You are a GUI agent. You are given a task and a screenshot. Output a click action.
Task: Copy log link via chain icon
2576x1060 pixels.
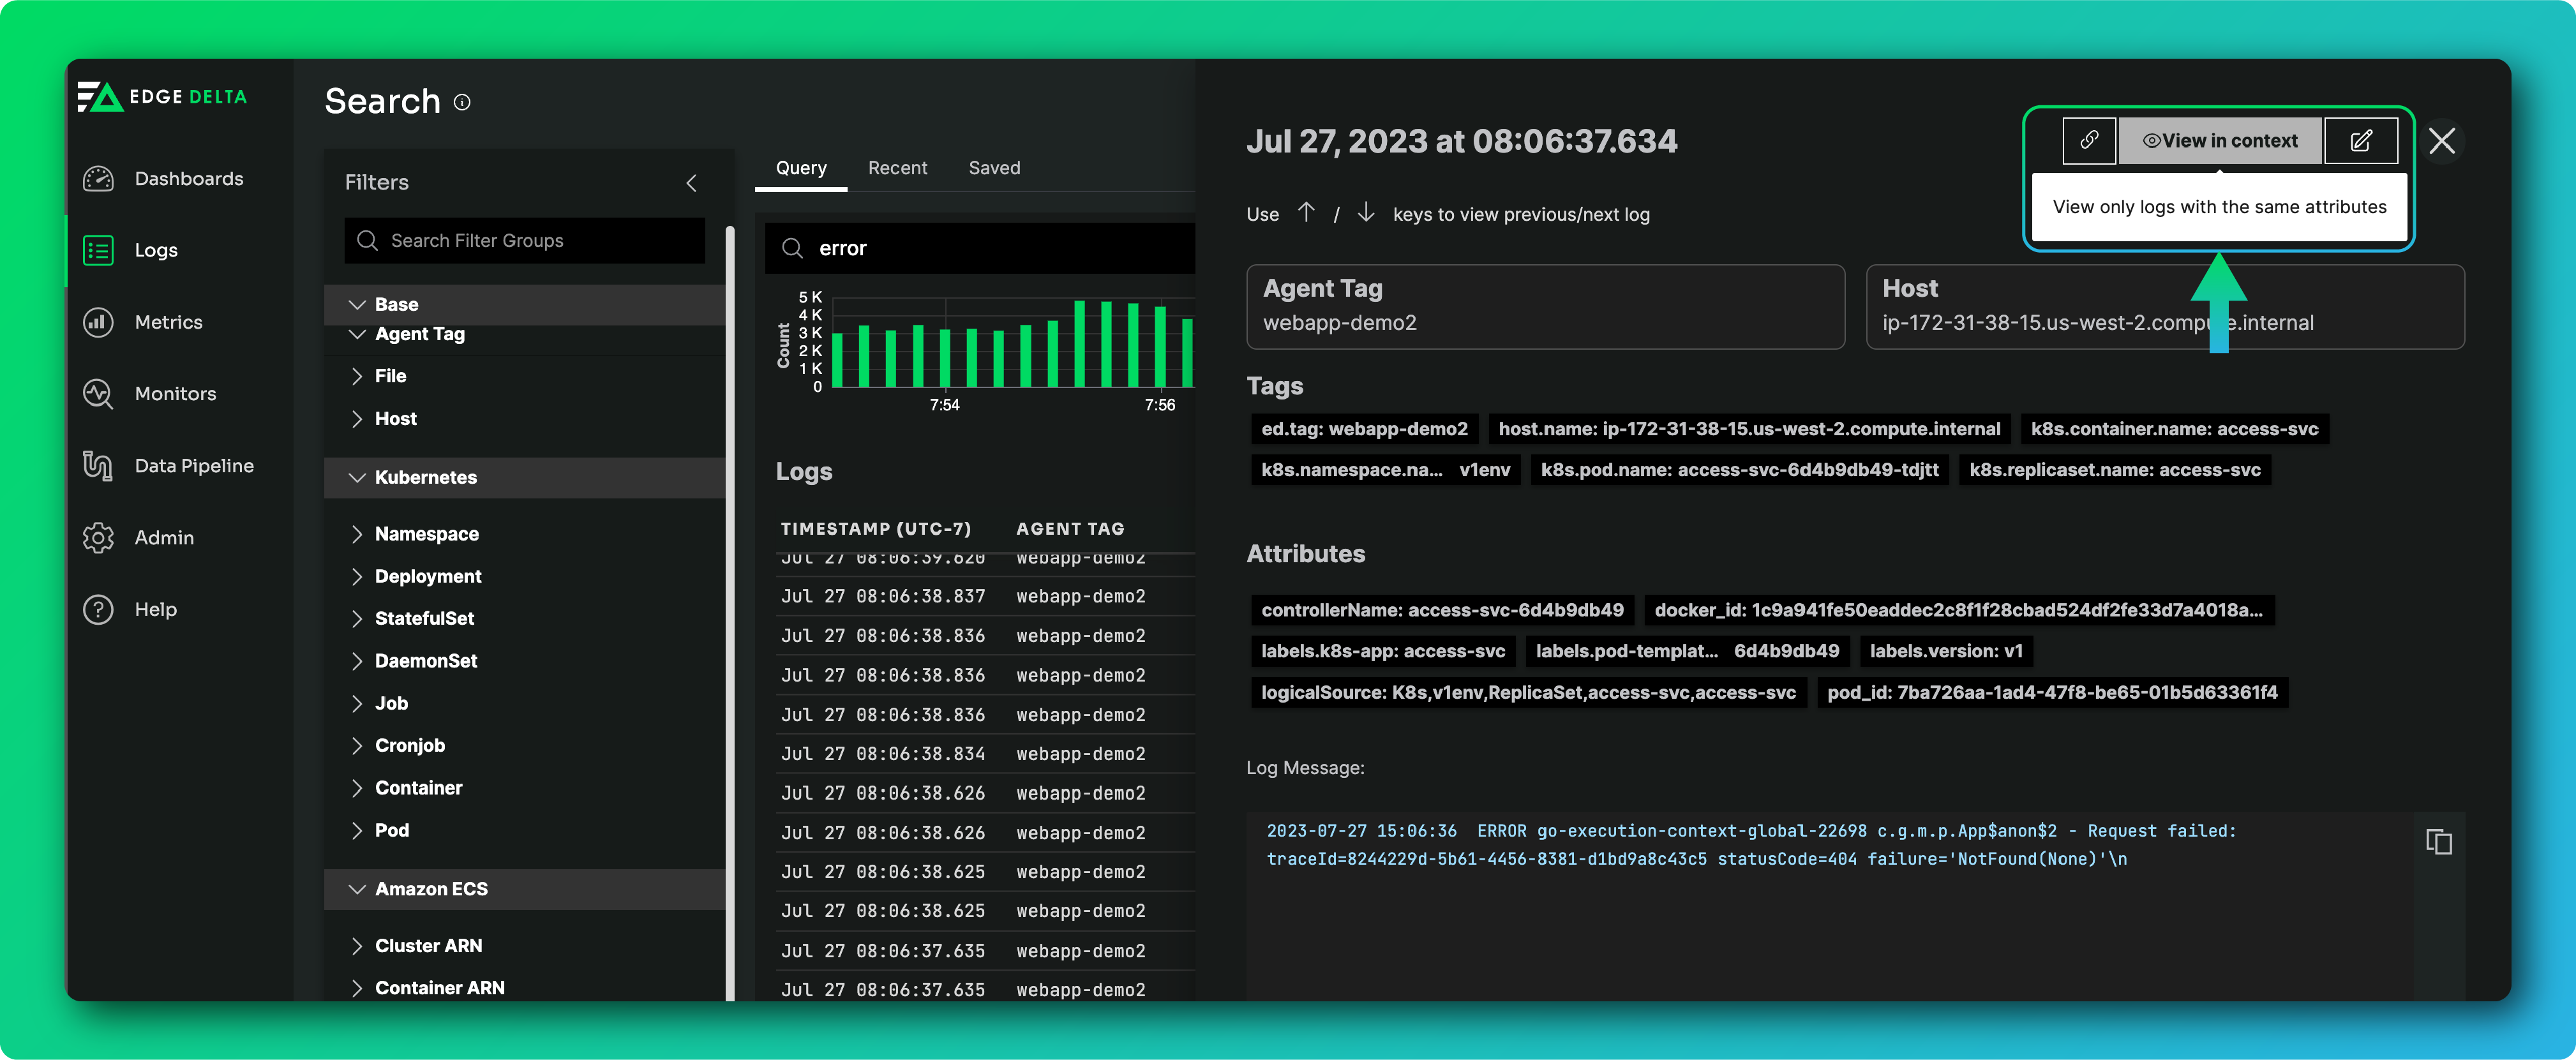pos(2089,140)
